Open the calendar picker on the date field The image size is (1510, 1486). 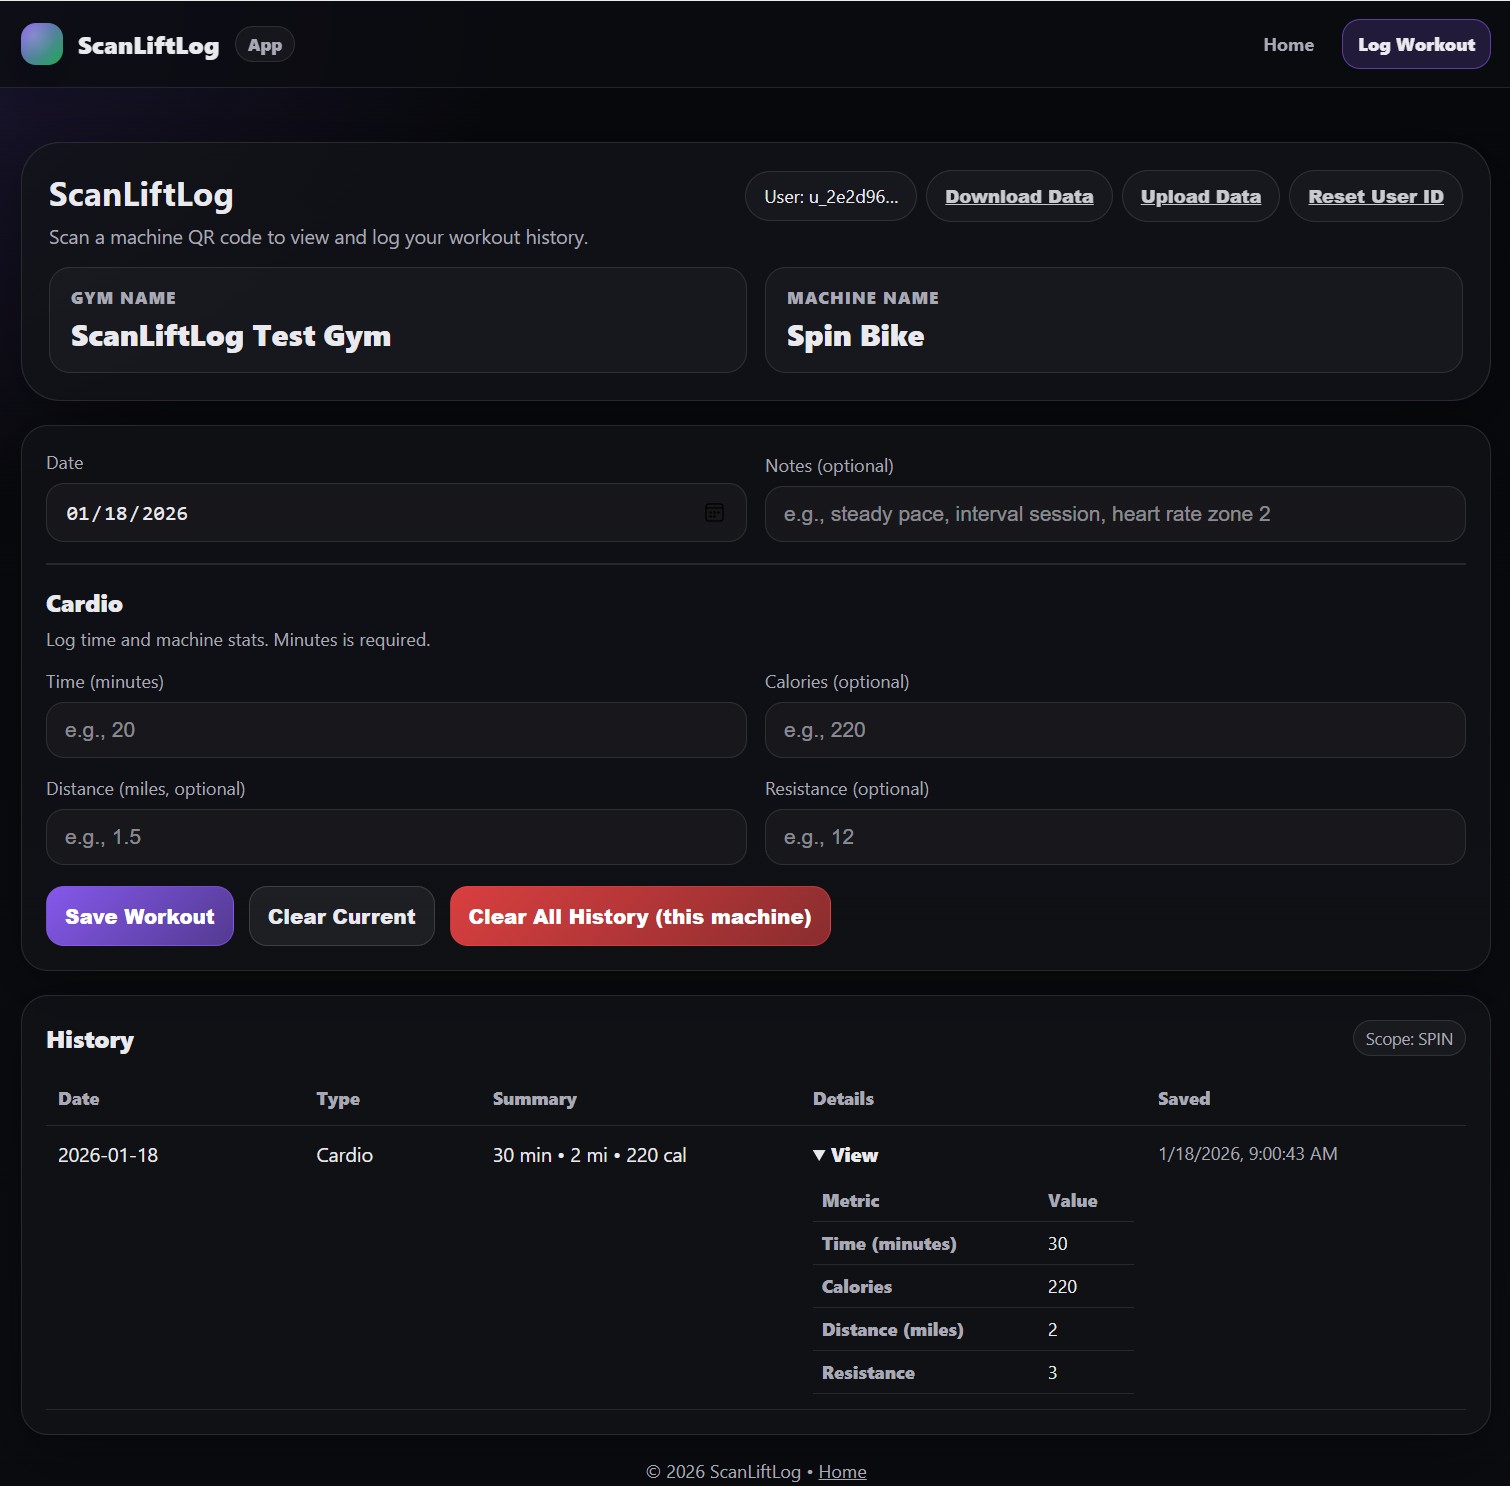[715, 513]
